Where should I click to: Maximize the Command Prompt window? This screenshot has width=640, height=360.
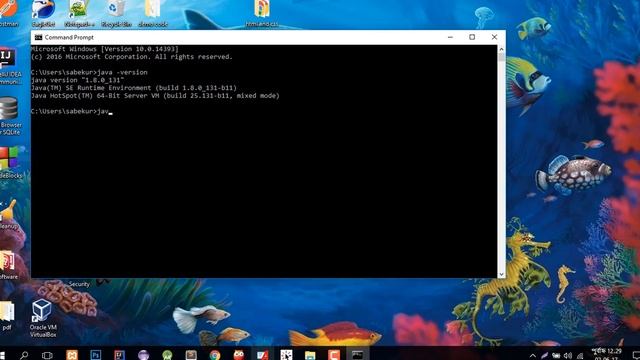472,37
